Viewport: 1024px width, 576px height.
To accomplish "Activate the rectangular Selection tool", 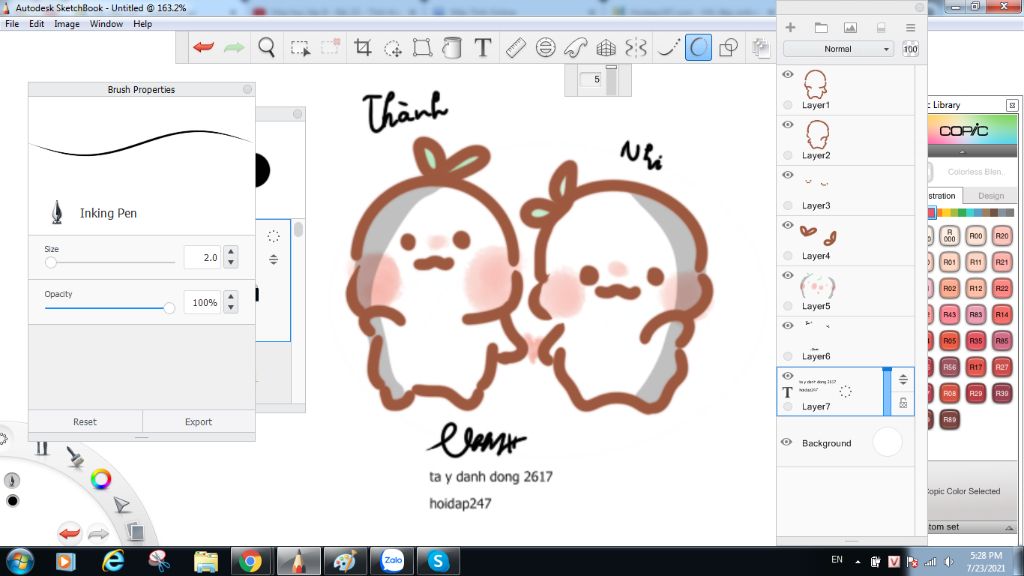I will coord(300,48).
